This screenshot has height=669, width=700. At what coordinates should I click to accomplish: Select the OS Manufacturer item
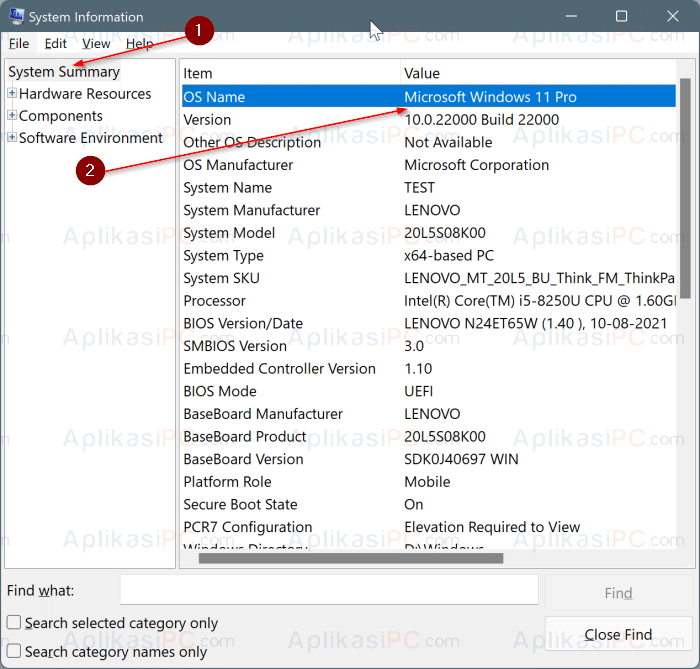point(238,165)
